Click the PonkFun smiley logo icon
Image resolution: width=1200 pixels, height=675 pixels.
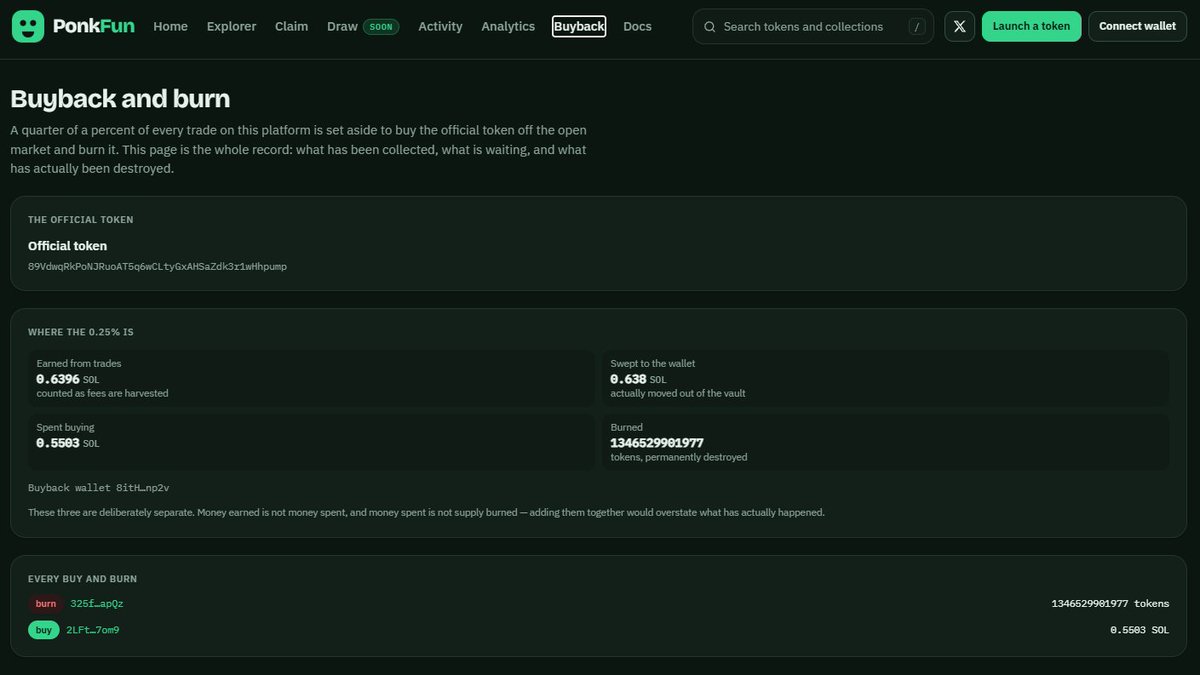coord(28,27)
